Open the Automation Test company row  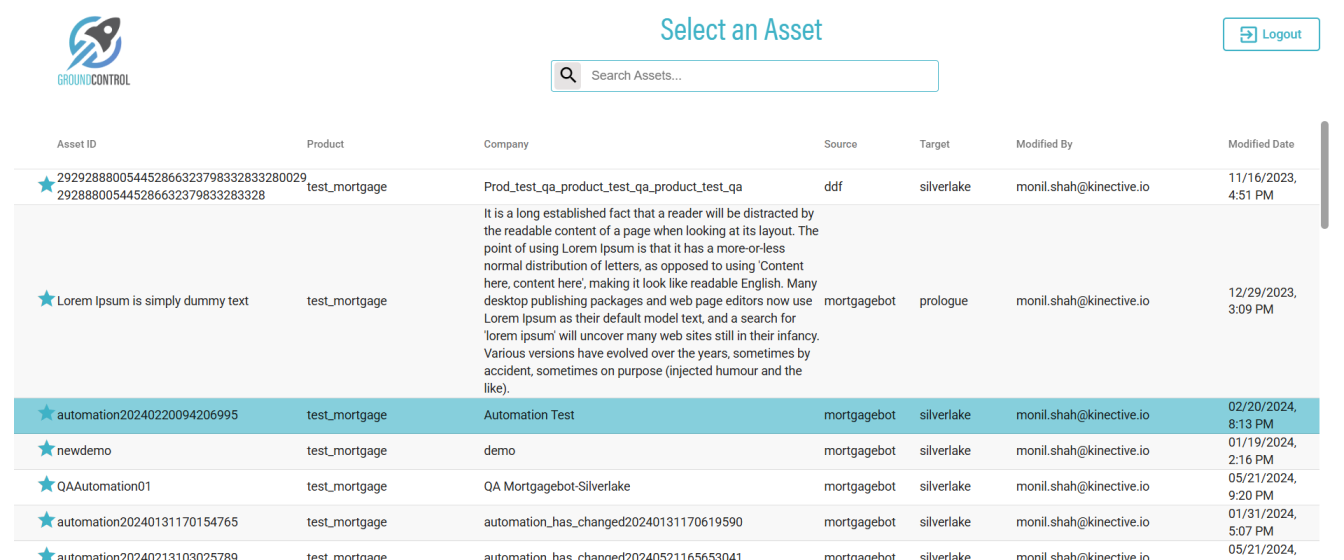pos(529,415)
